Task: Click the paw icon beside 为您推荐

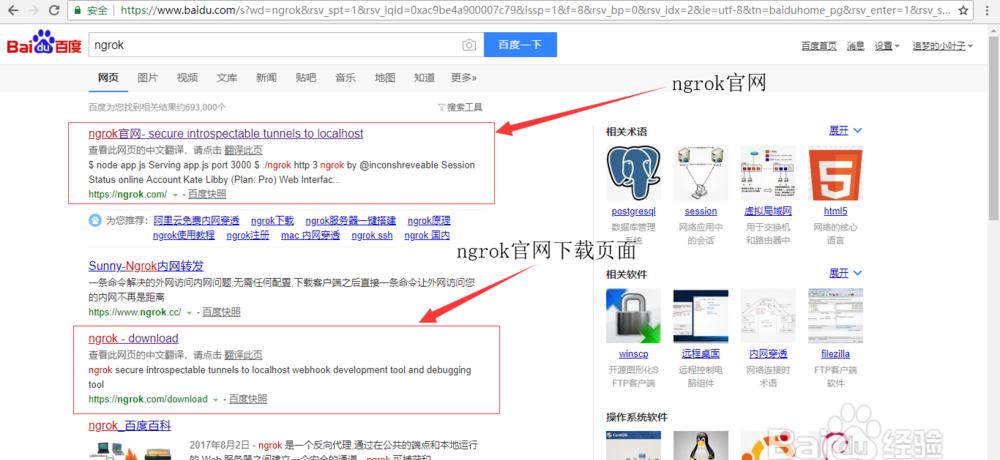Action: (95, 221)
